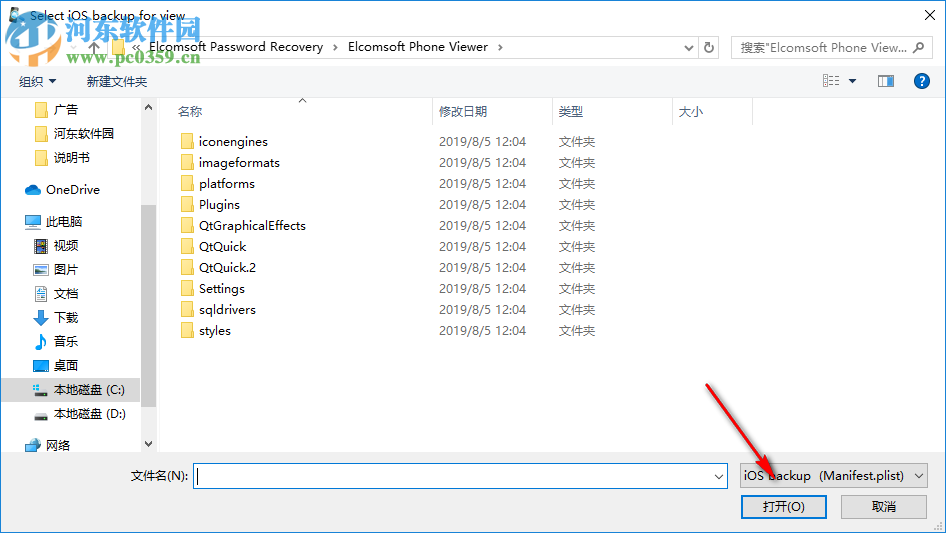Click the 打开(O) button

click(x=784, y=506)
